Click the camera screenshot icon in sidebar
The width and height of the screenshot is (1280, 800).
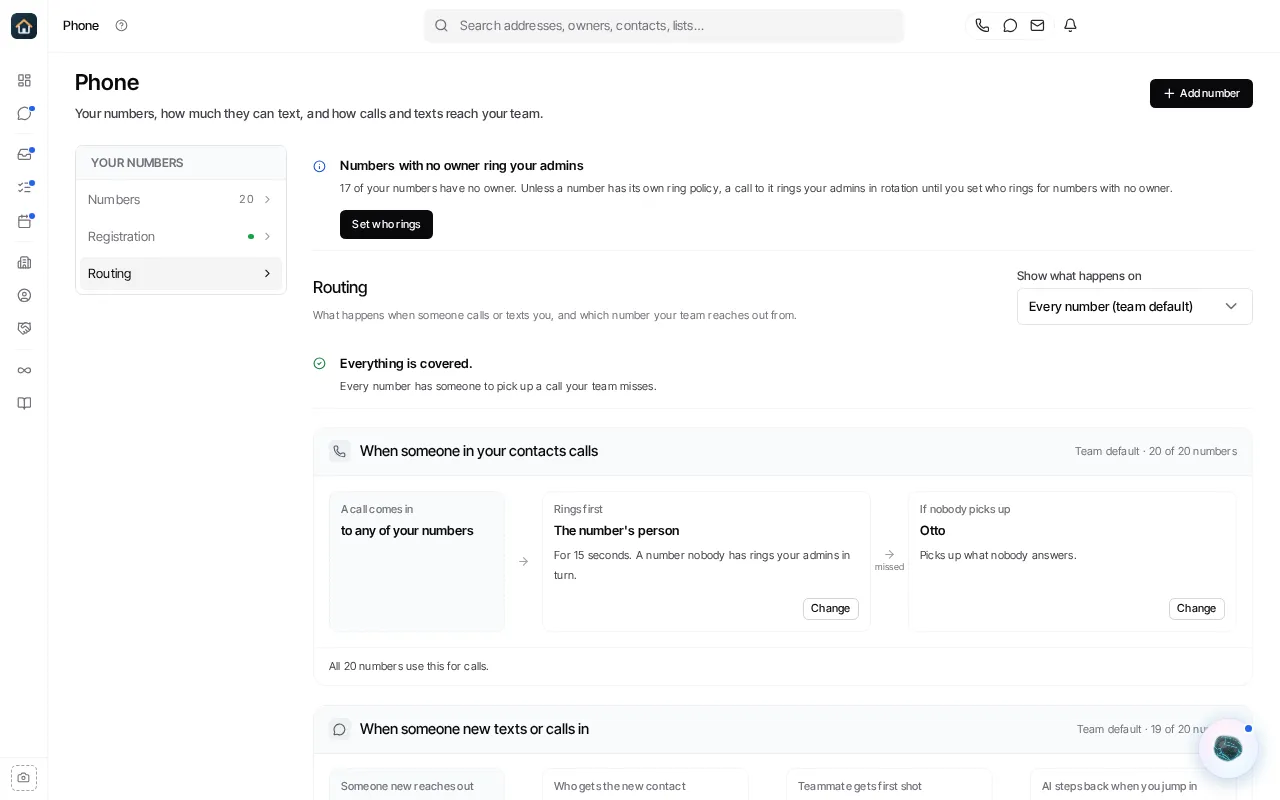pyautogui.click(x=24, y=777)
